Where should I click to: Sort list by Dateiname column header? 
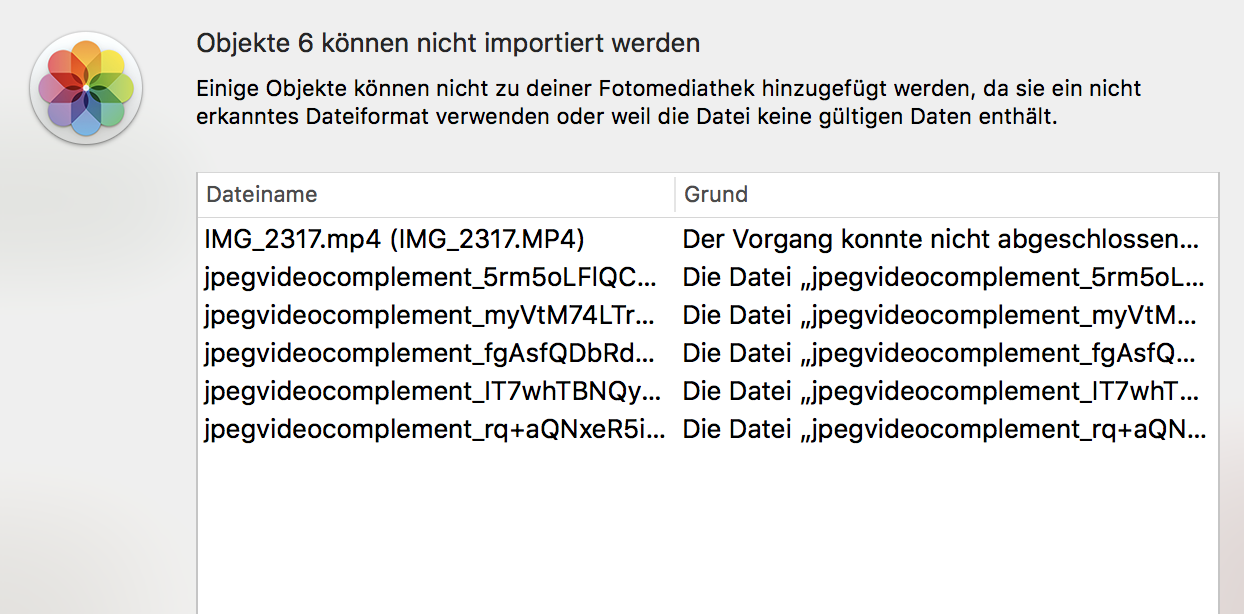coord(262,195)
